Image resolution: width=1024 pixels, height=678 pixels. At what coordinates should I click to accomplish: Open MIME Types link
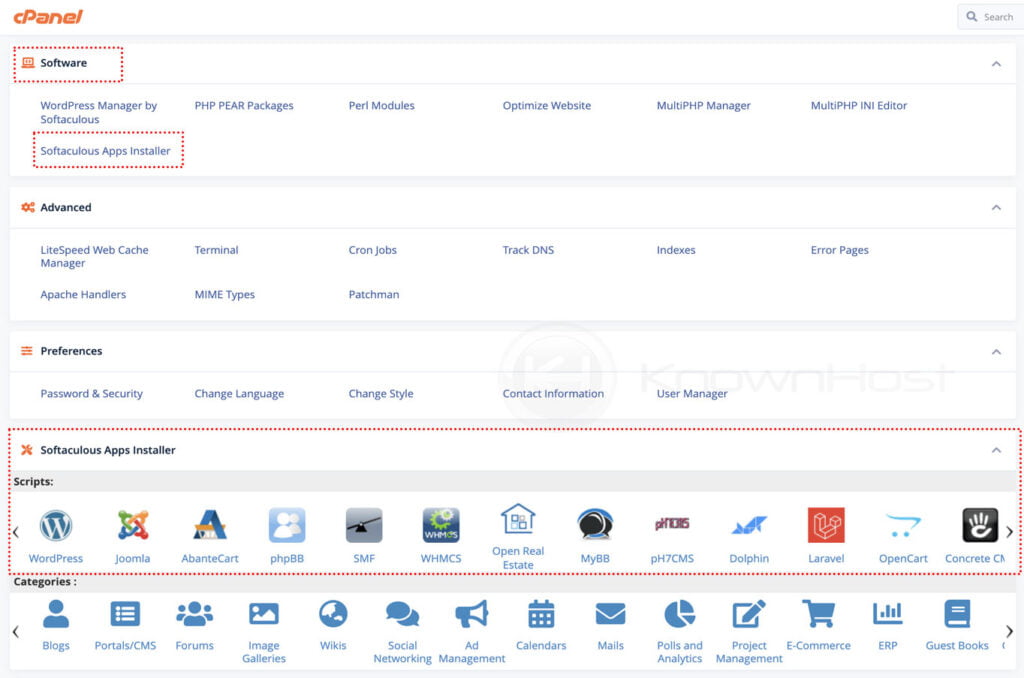tap(224, 295)
